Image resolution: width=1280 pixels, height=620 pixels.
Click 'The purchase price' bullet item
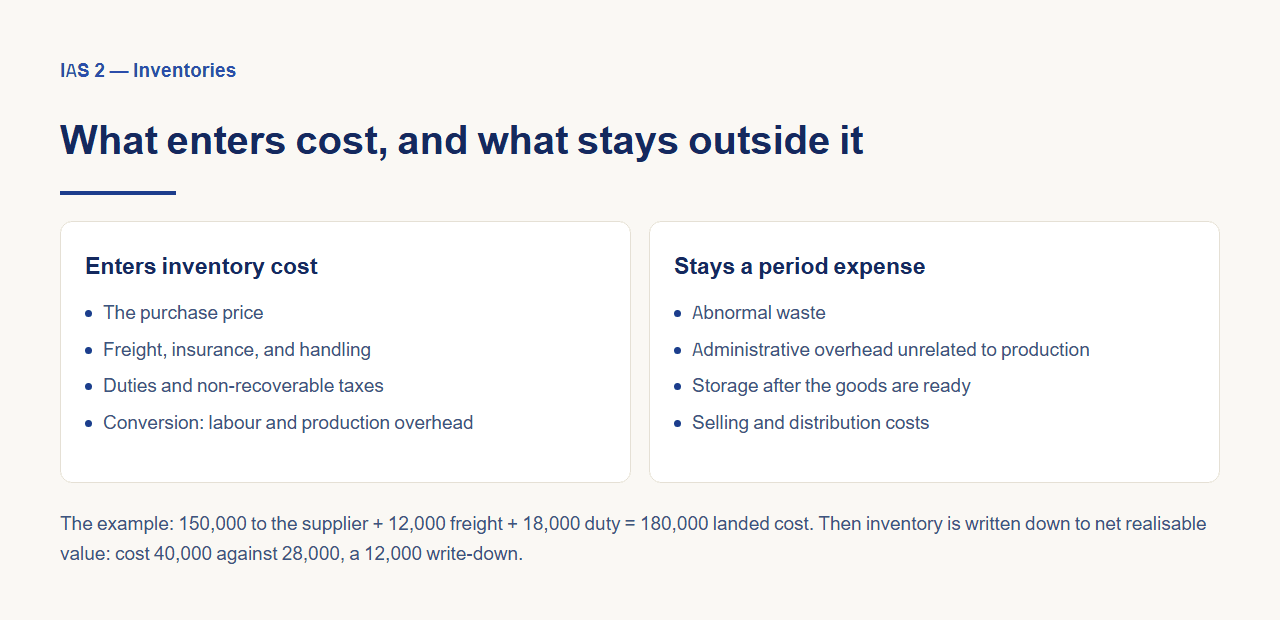pos(183,313)
